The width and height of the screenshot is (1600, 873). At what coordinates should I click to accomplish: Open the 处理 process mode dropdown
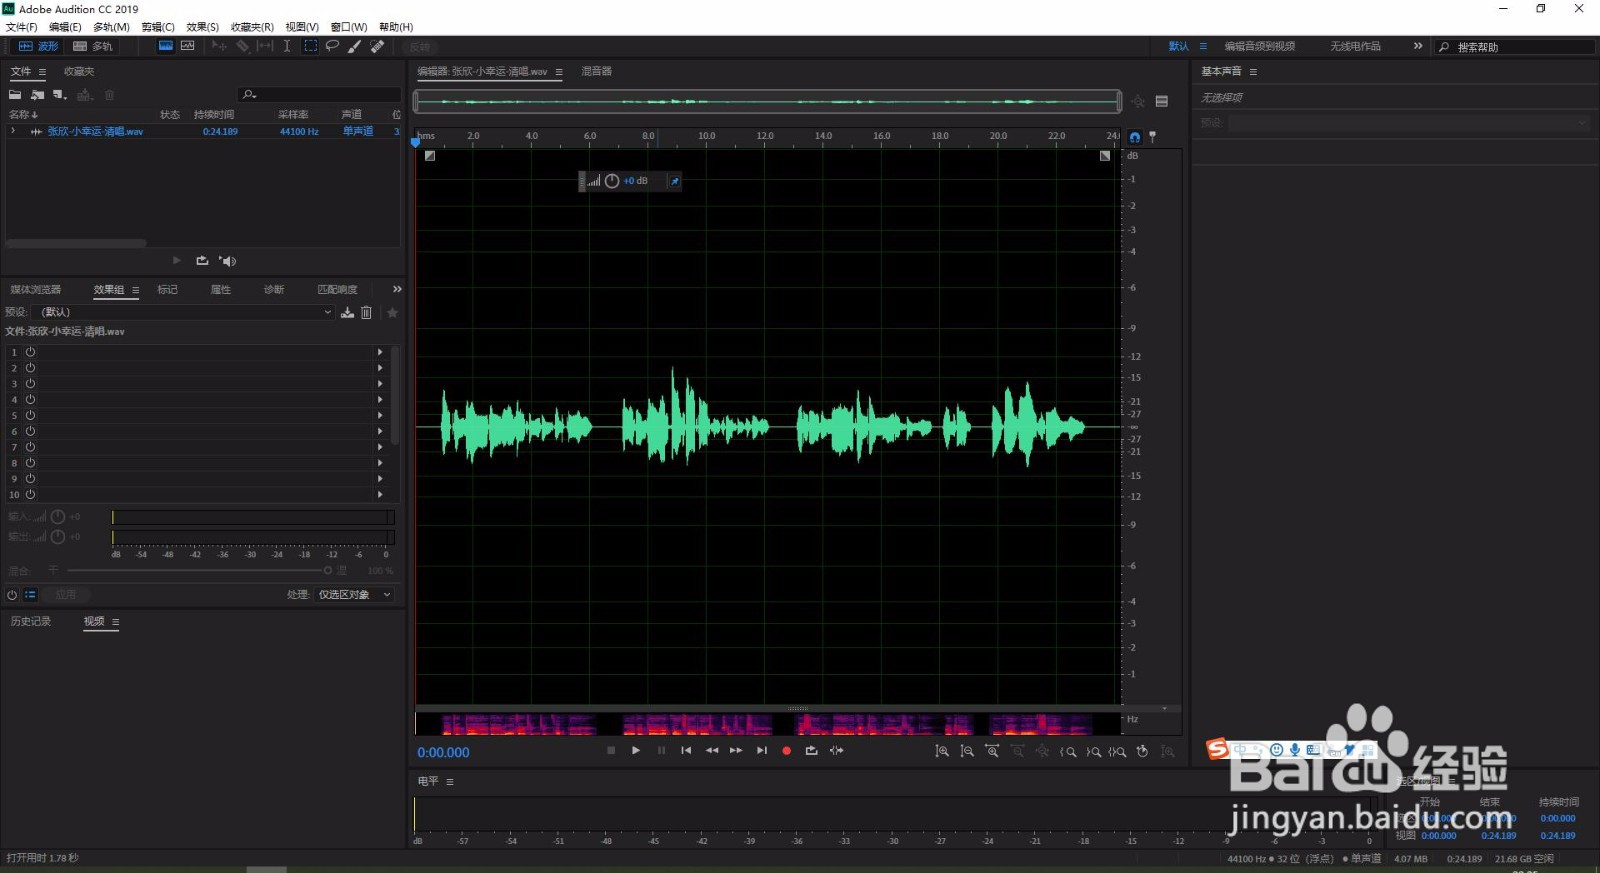[x=355, y=594]
